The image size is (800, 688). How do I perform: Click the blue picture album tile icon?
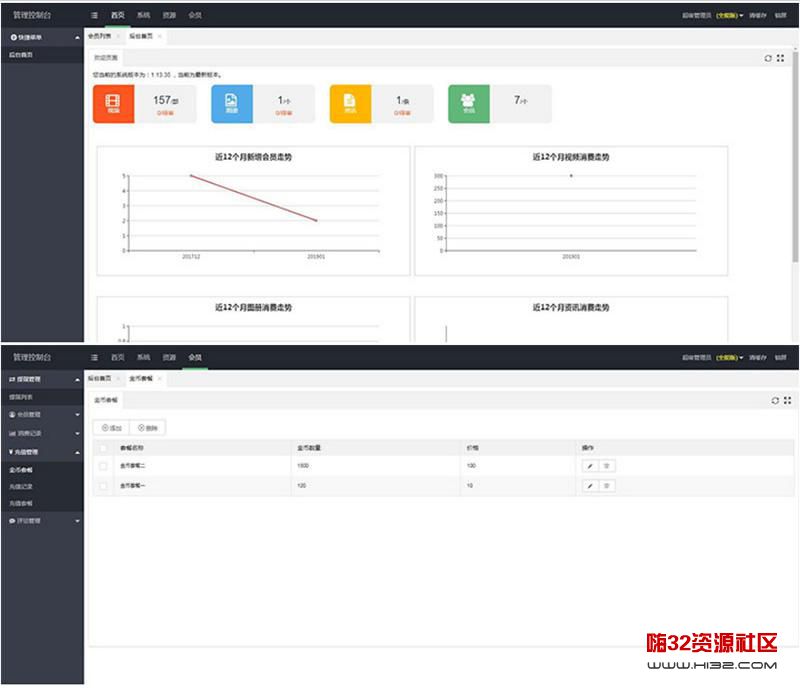231,103
